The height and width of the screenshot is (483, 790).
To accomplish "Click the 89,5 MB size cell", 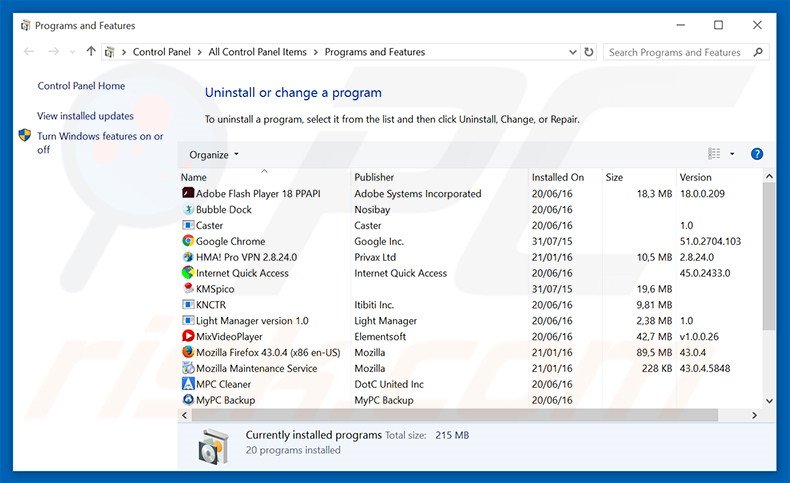I will point(654,353).
